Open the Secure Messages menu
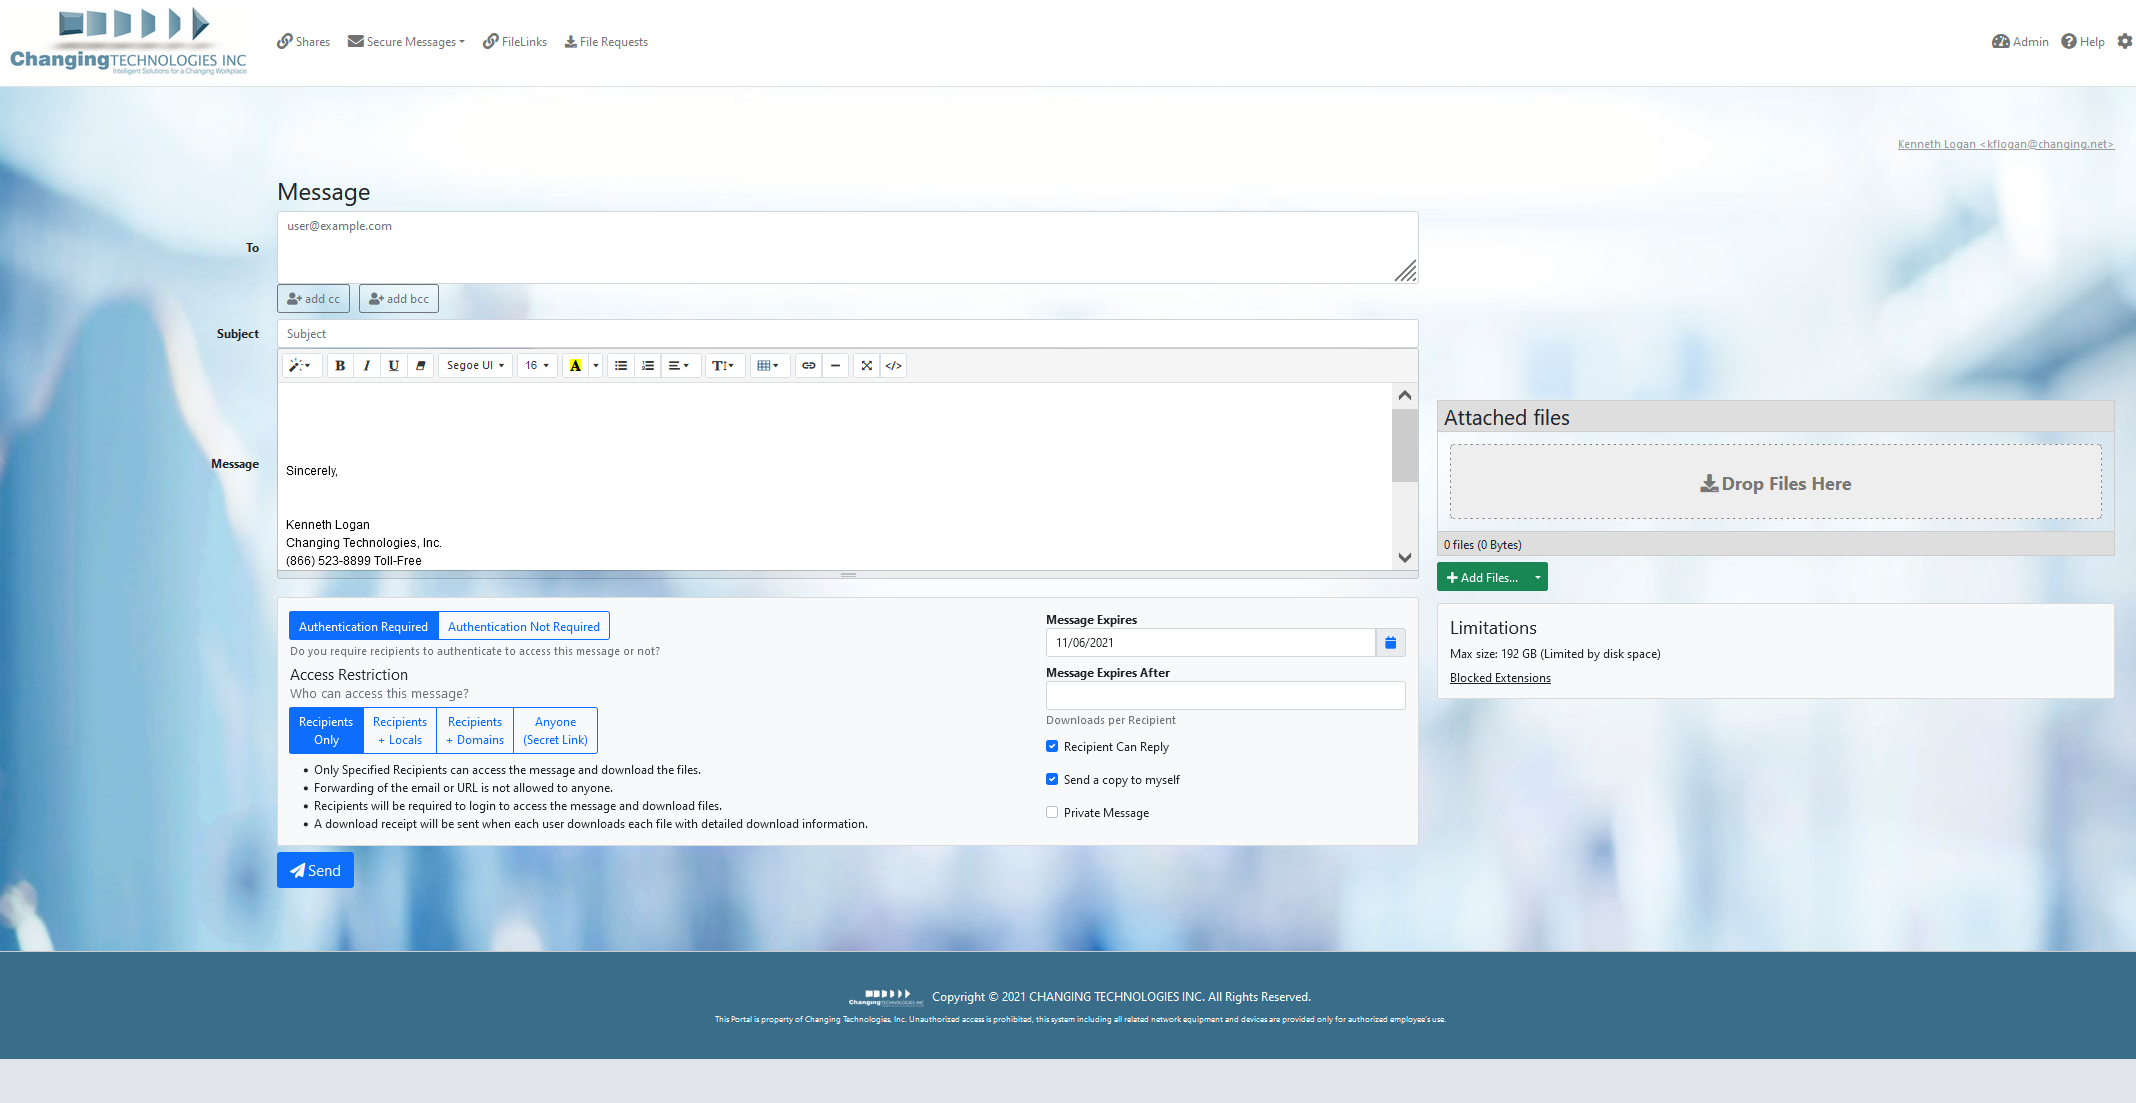2136x1103 pixels. 405,41
